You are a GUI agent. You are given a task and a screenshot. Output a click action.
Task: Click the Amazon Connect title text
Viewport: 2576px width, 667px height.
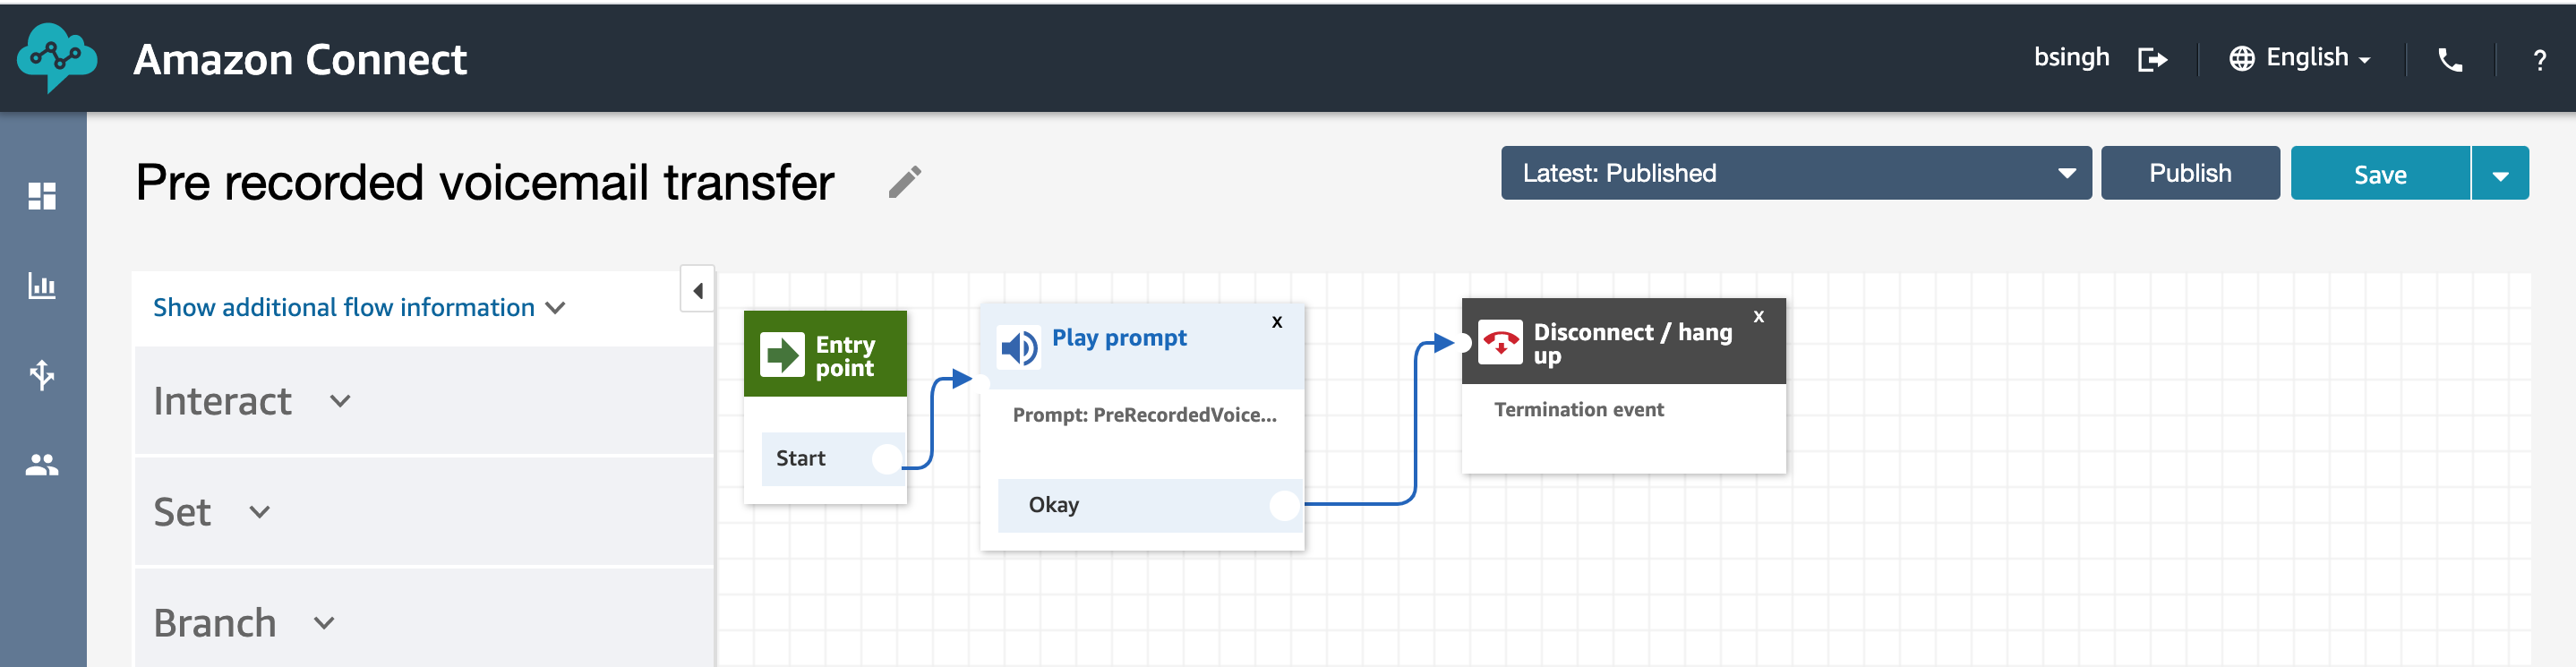[300, 60]
